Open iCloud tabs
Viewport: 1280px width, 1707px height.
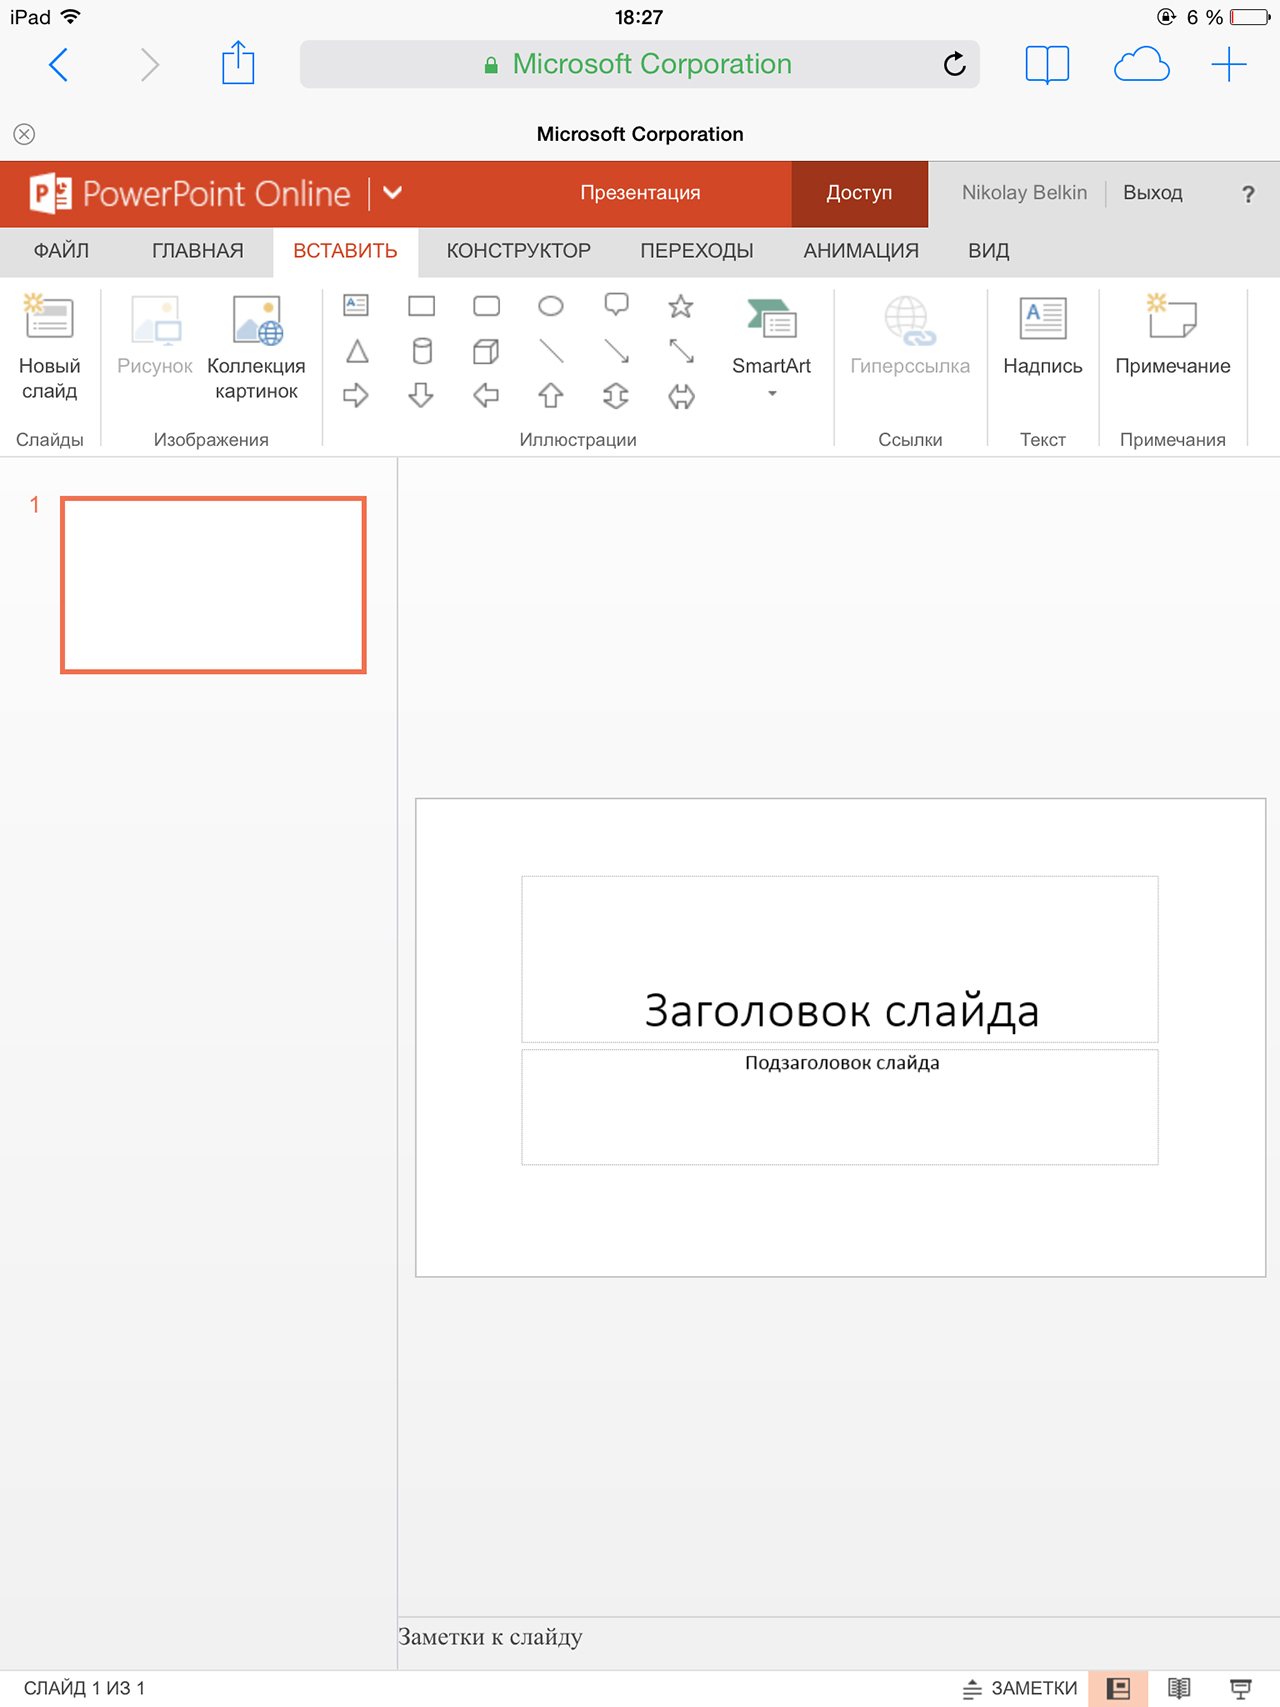1141,65
